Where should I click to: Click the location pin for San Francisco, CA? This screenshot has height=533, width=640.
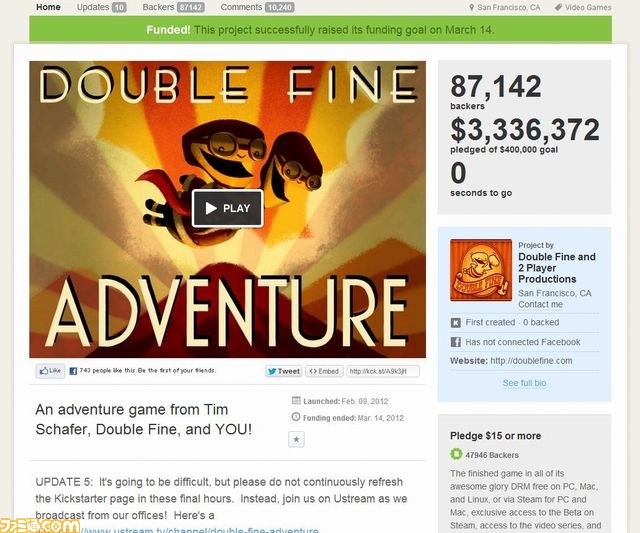pyautogui.click(x=472, y=7)
